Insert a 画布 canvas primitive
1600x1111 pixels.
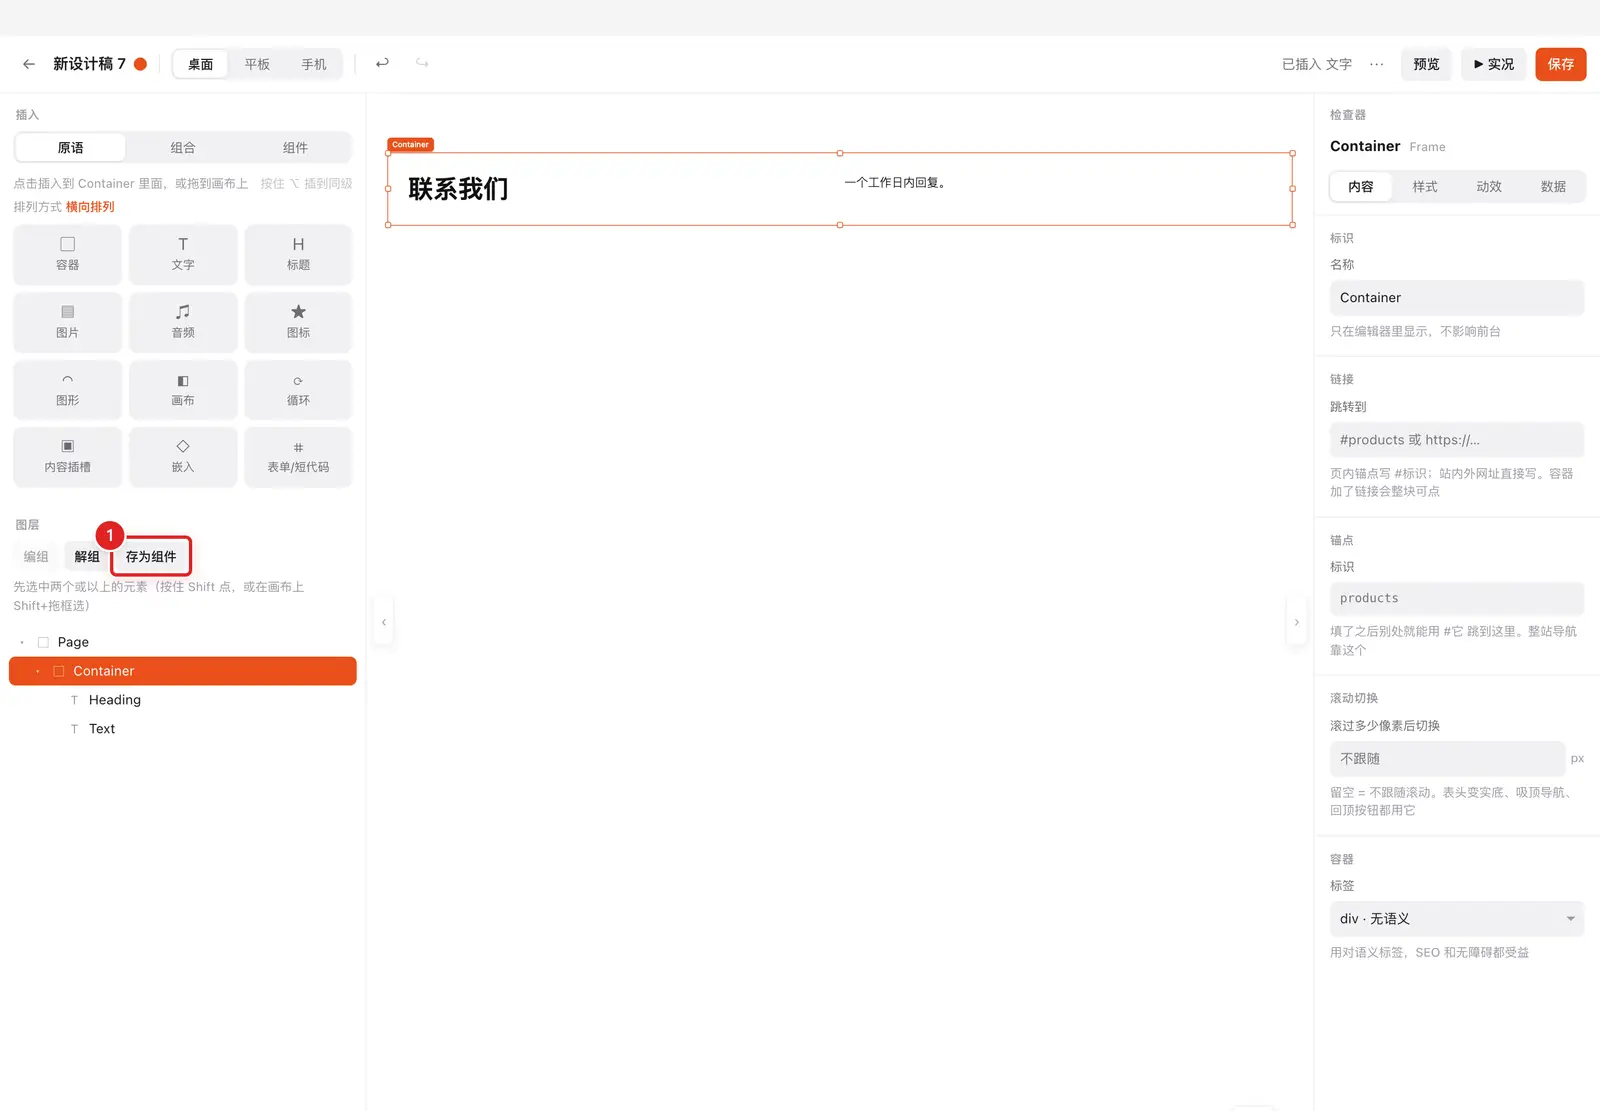(183, 390)
